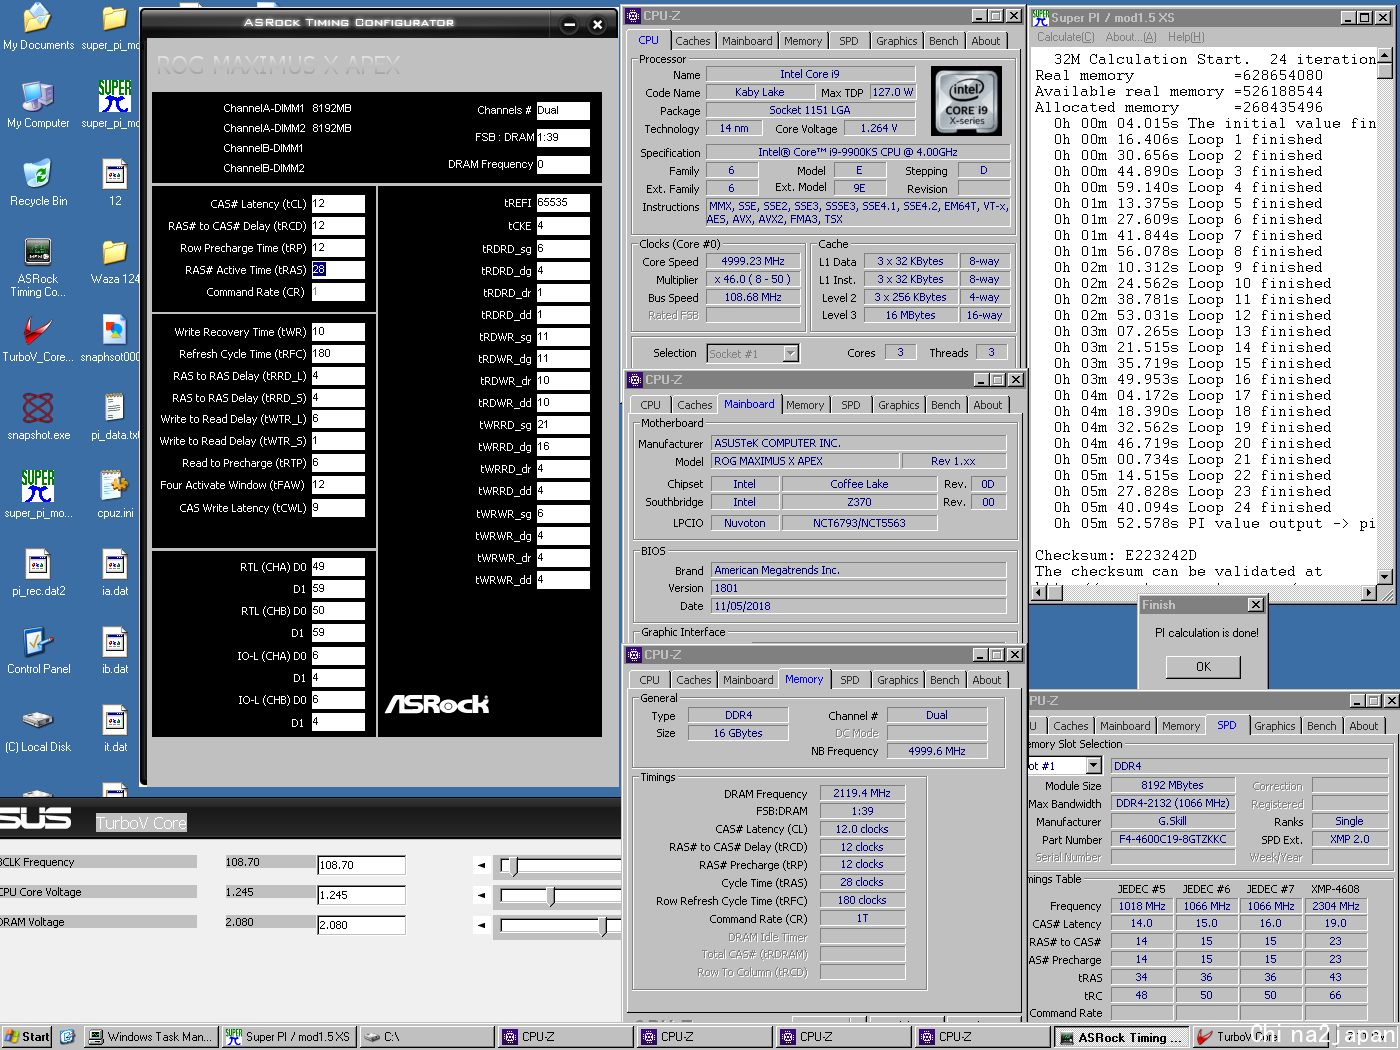Select Graphics tab in the Memory CPU-Z window
The image size is (1400, 1050).
click(897, 680)
